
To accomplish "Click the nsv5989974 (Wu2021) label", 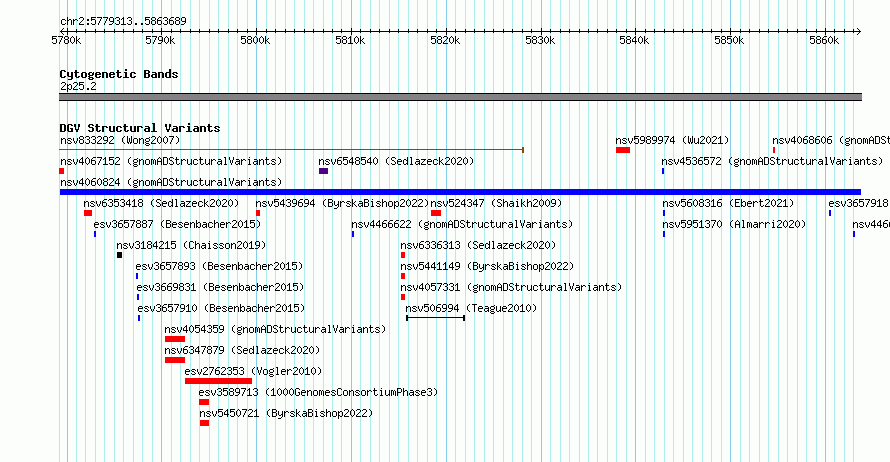I will point(672,140).
